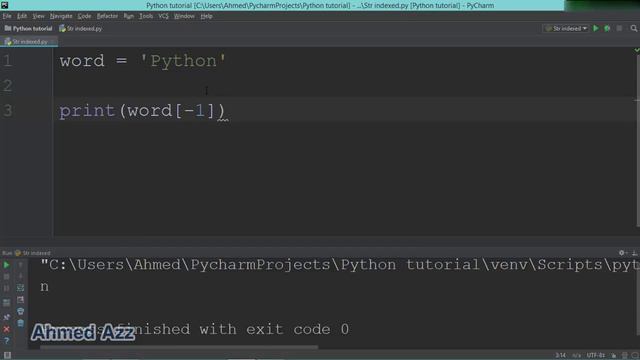Click the horizontal scrollbar in Run console

click(179, 348)
